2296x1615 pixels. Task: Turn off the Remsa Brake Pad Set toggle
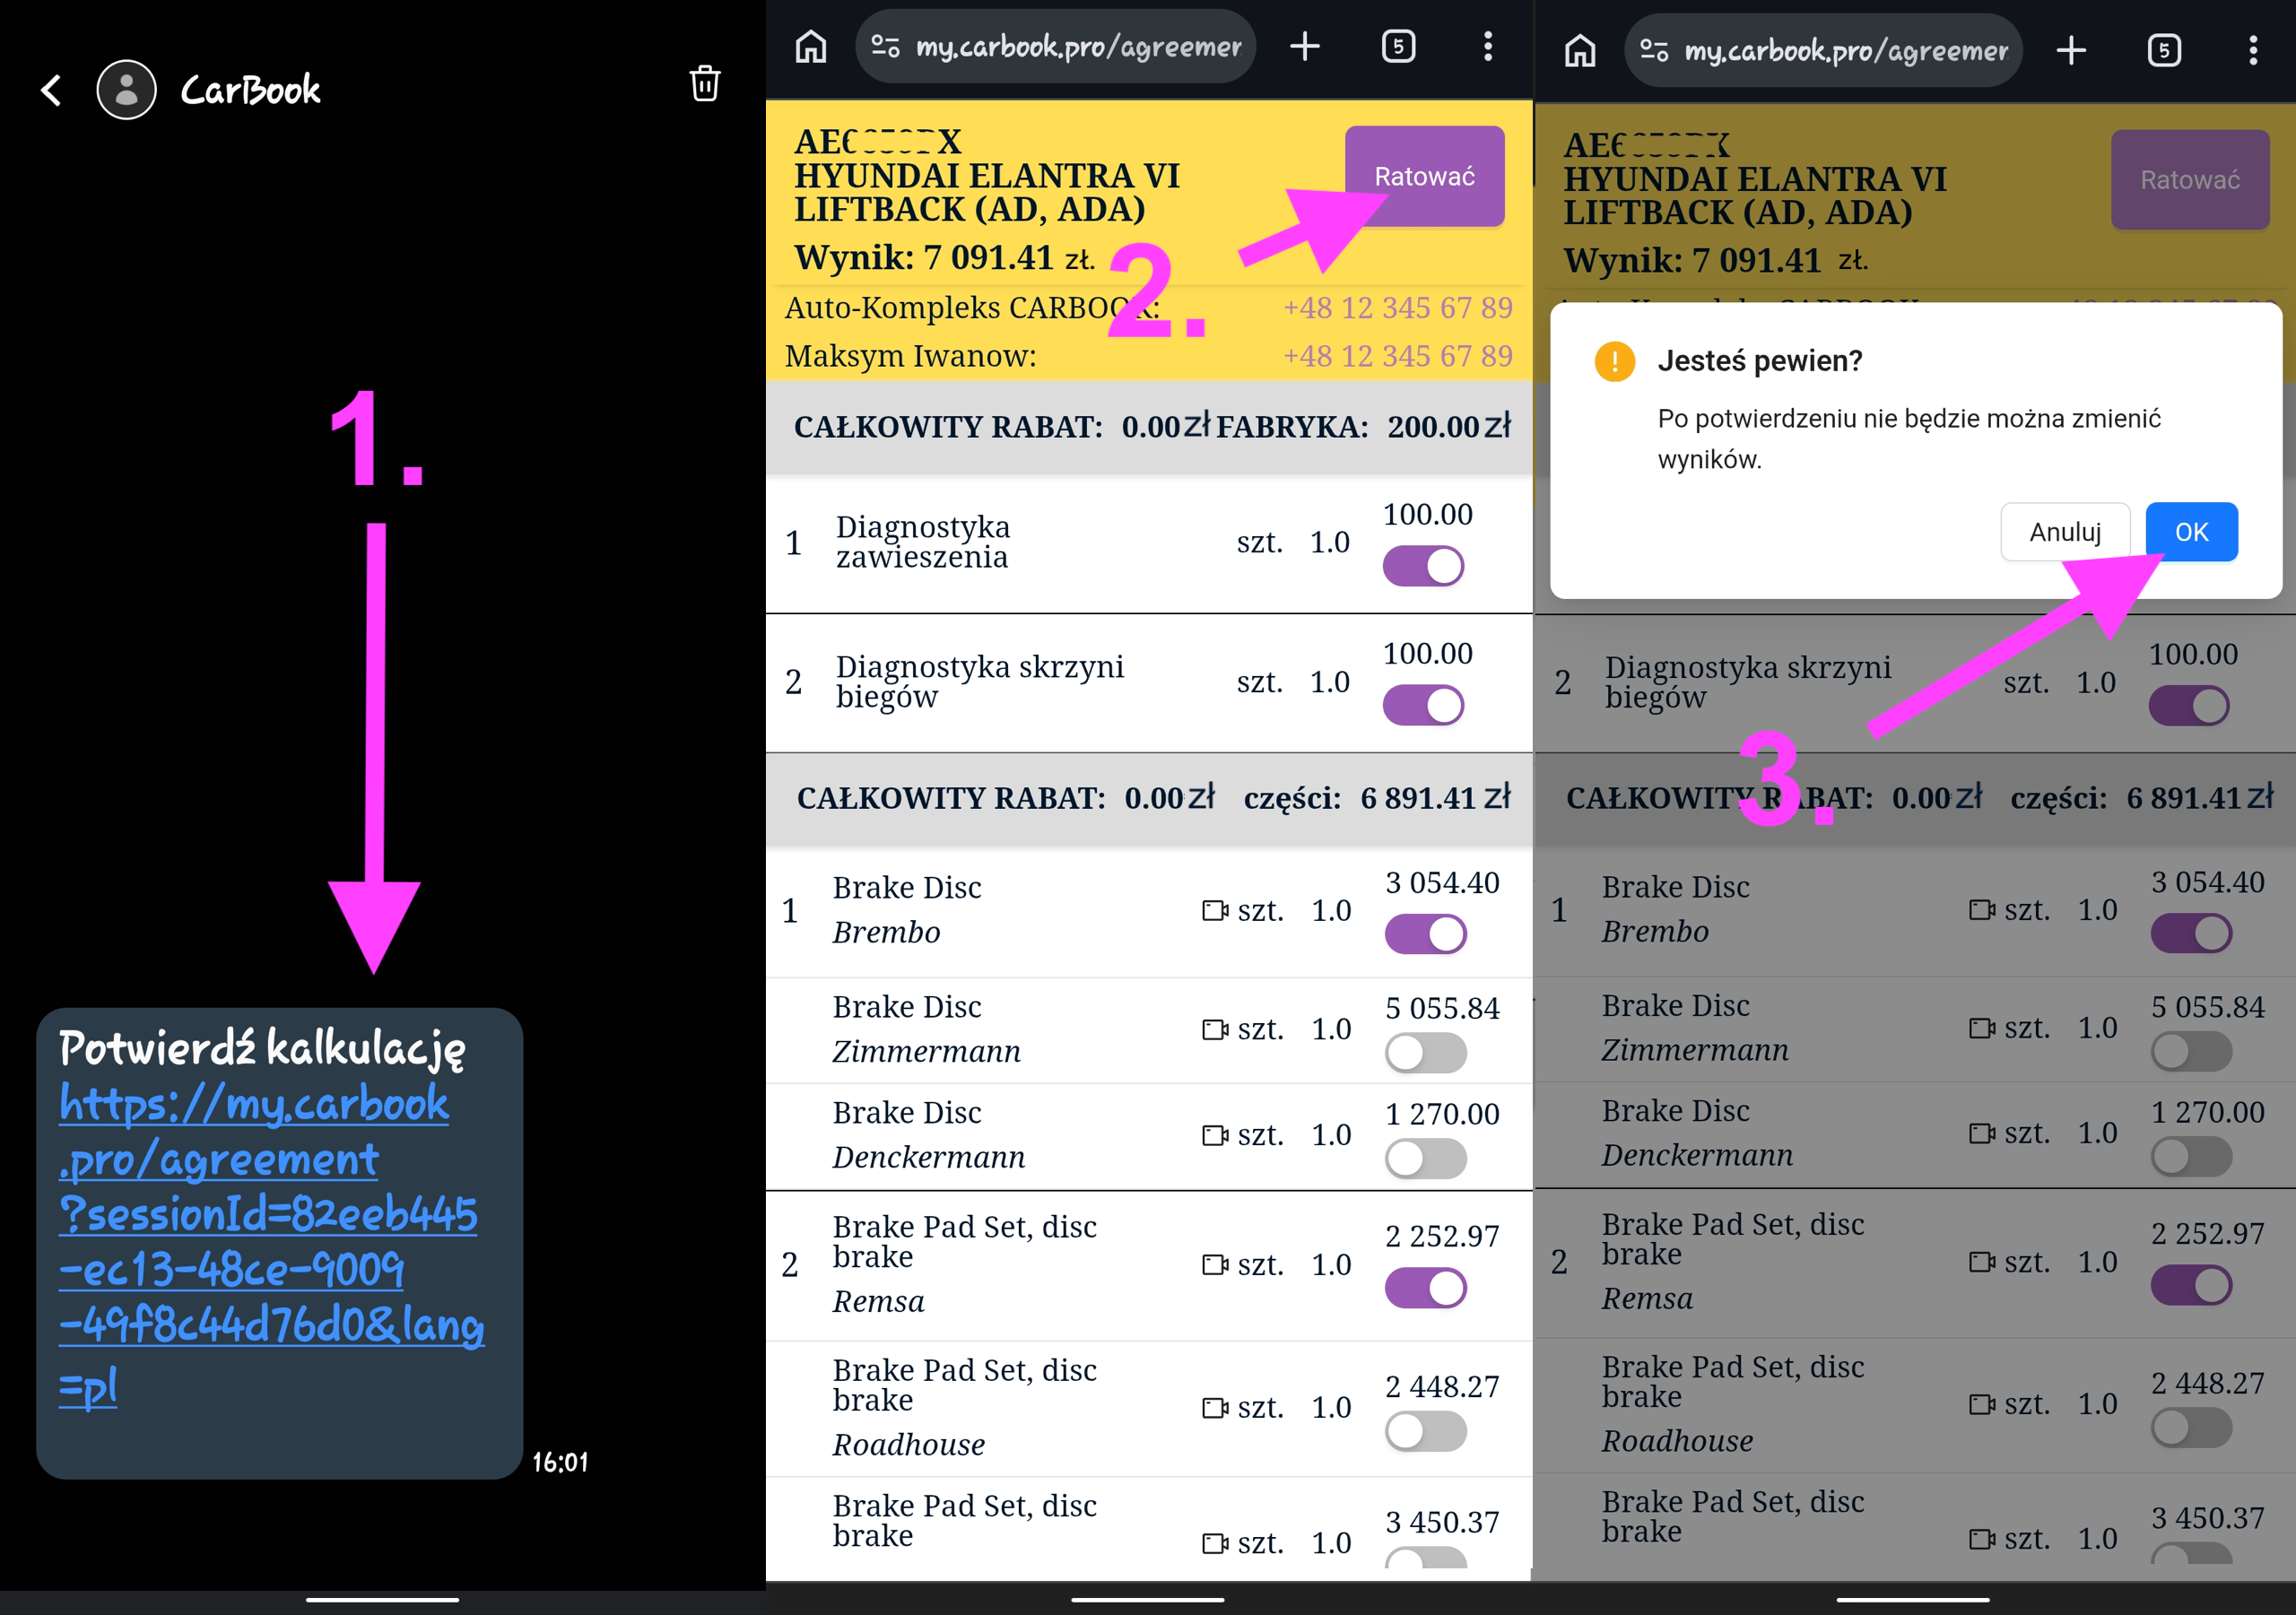pyautogui.click(x=1425, y=1288)
